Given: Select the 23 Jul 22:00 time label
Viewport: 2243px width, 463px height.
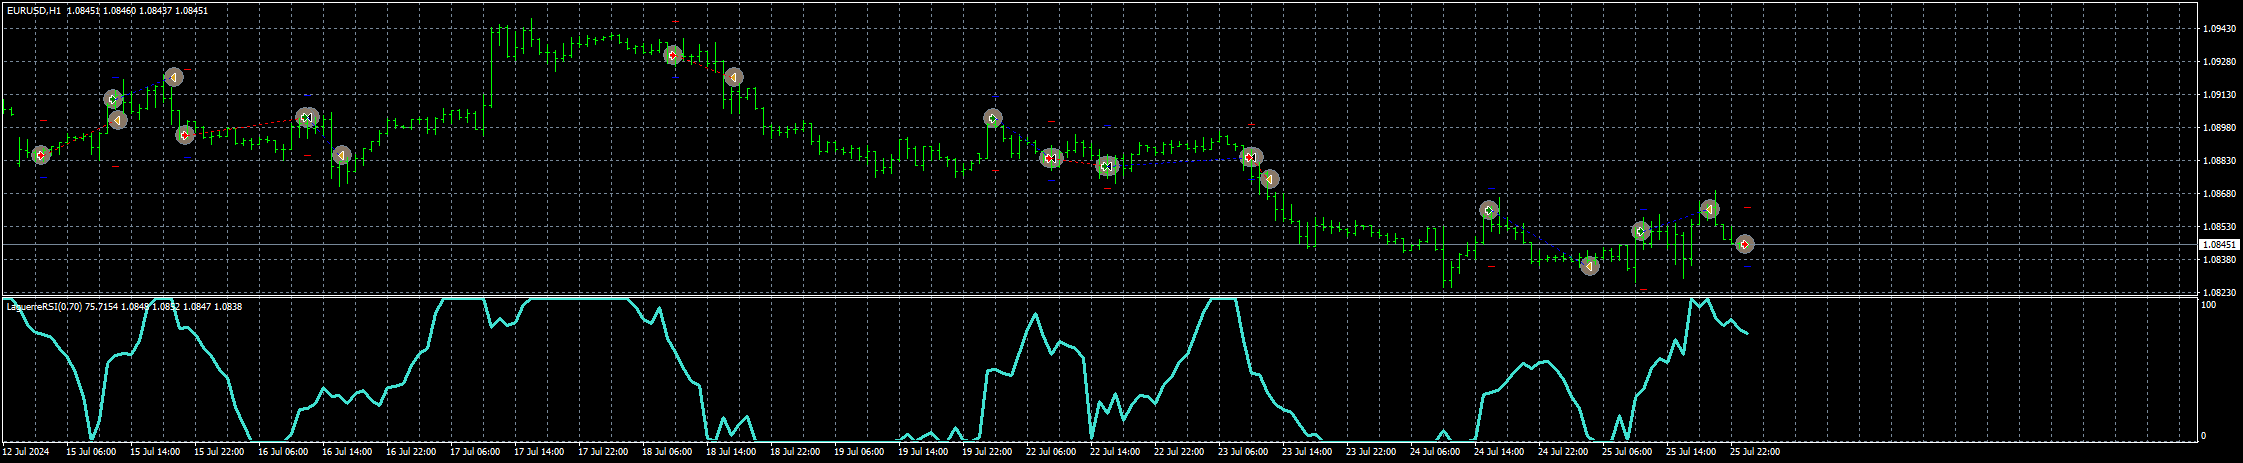Looking at the screenshot, I should pyautogui.click(x=1371, y=452).
